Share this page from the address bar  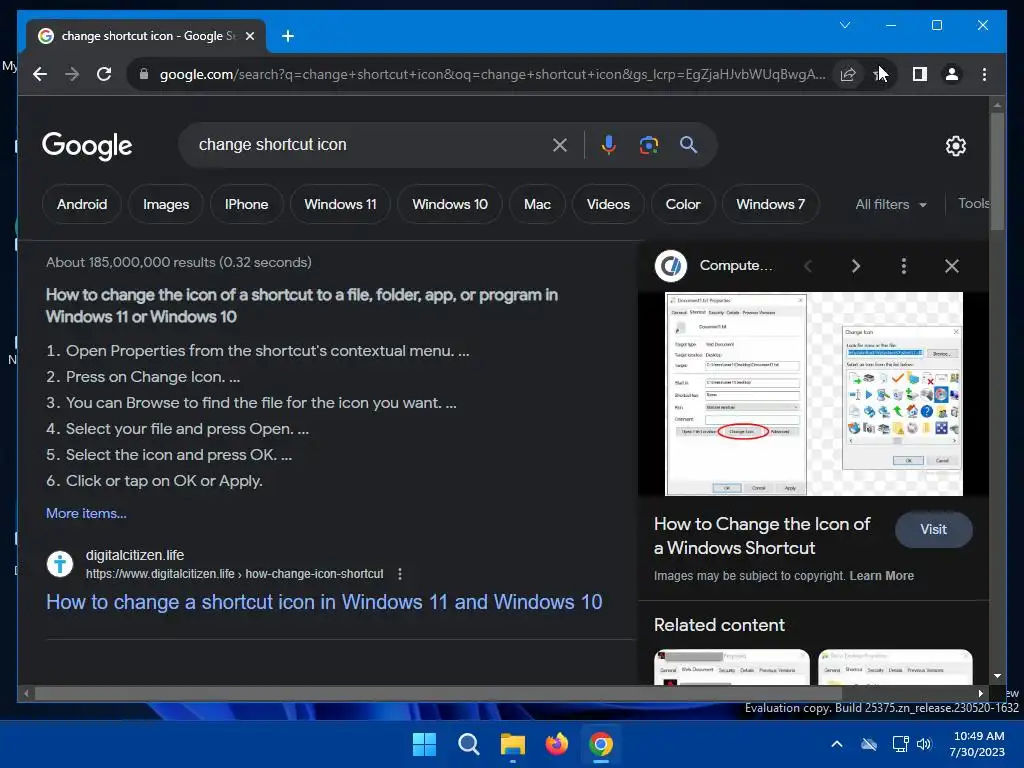[848, 74]
